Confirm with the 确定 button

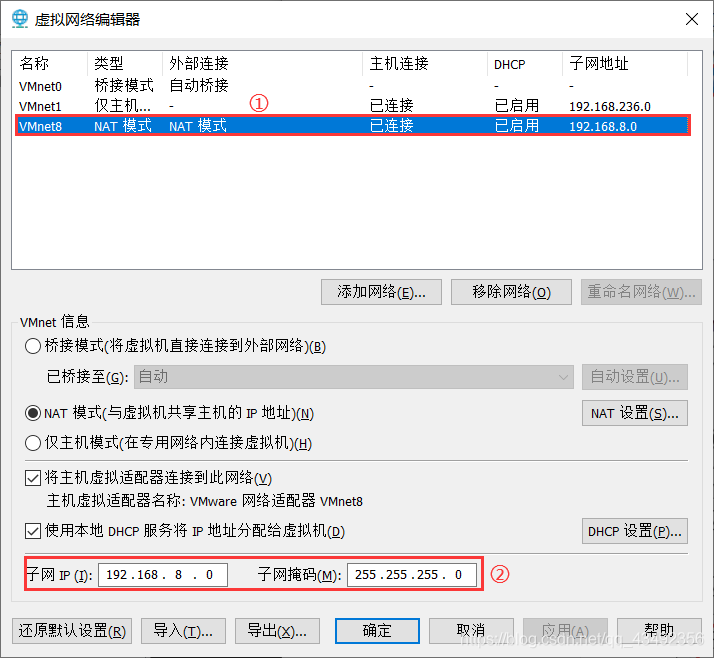click(377, 631)
